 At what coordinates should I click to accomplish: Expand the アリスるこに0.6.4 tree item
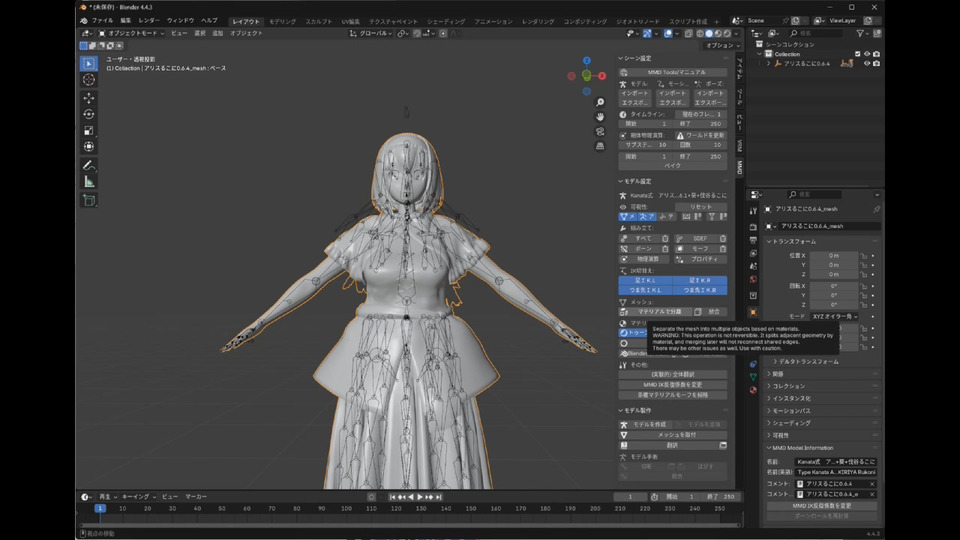point(769,63)
